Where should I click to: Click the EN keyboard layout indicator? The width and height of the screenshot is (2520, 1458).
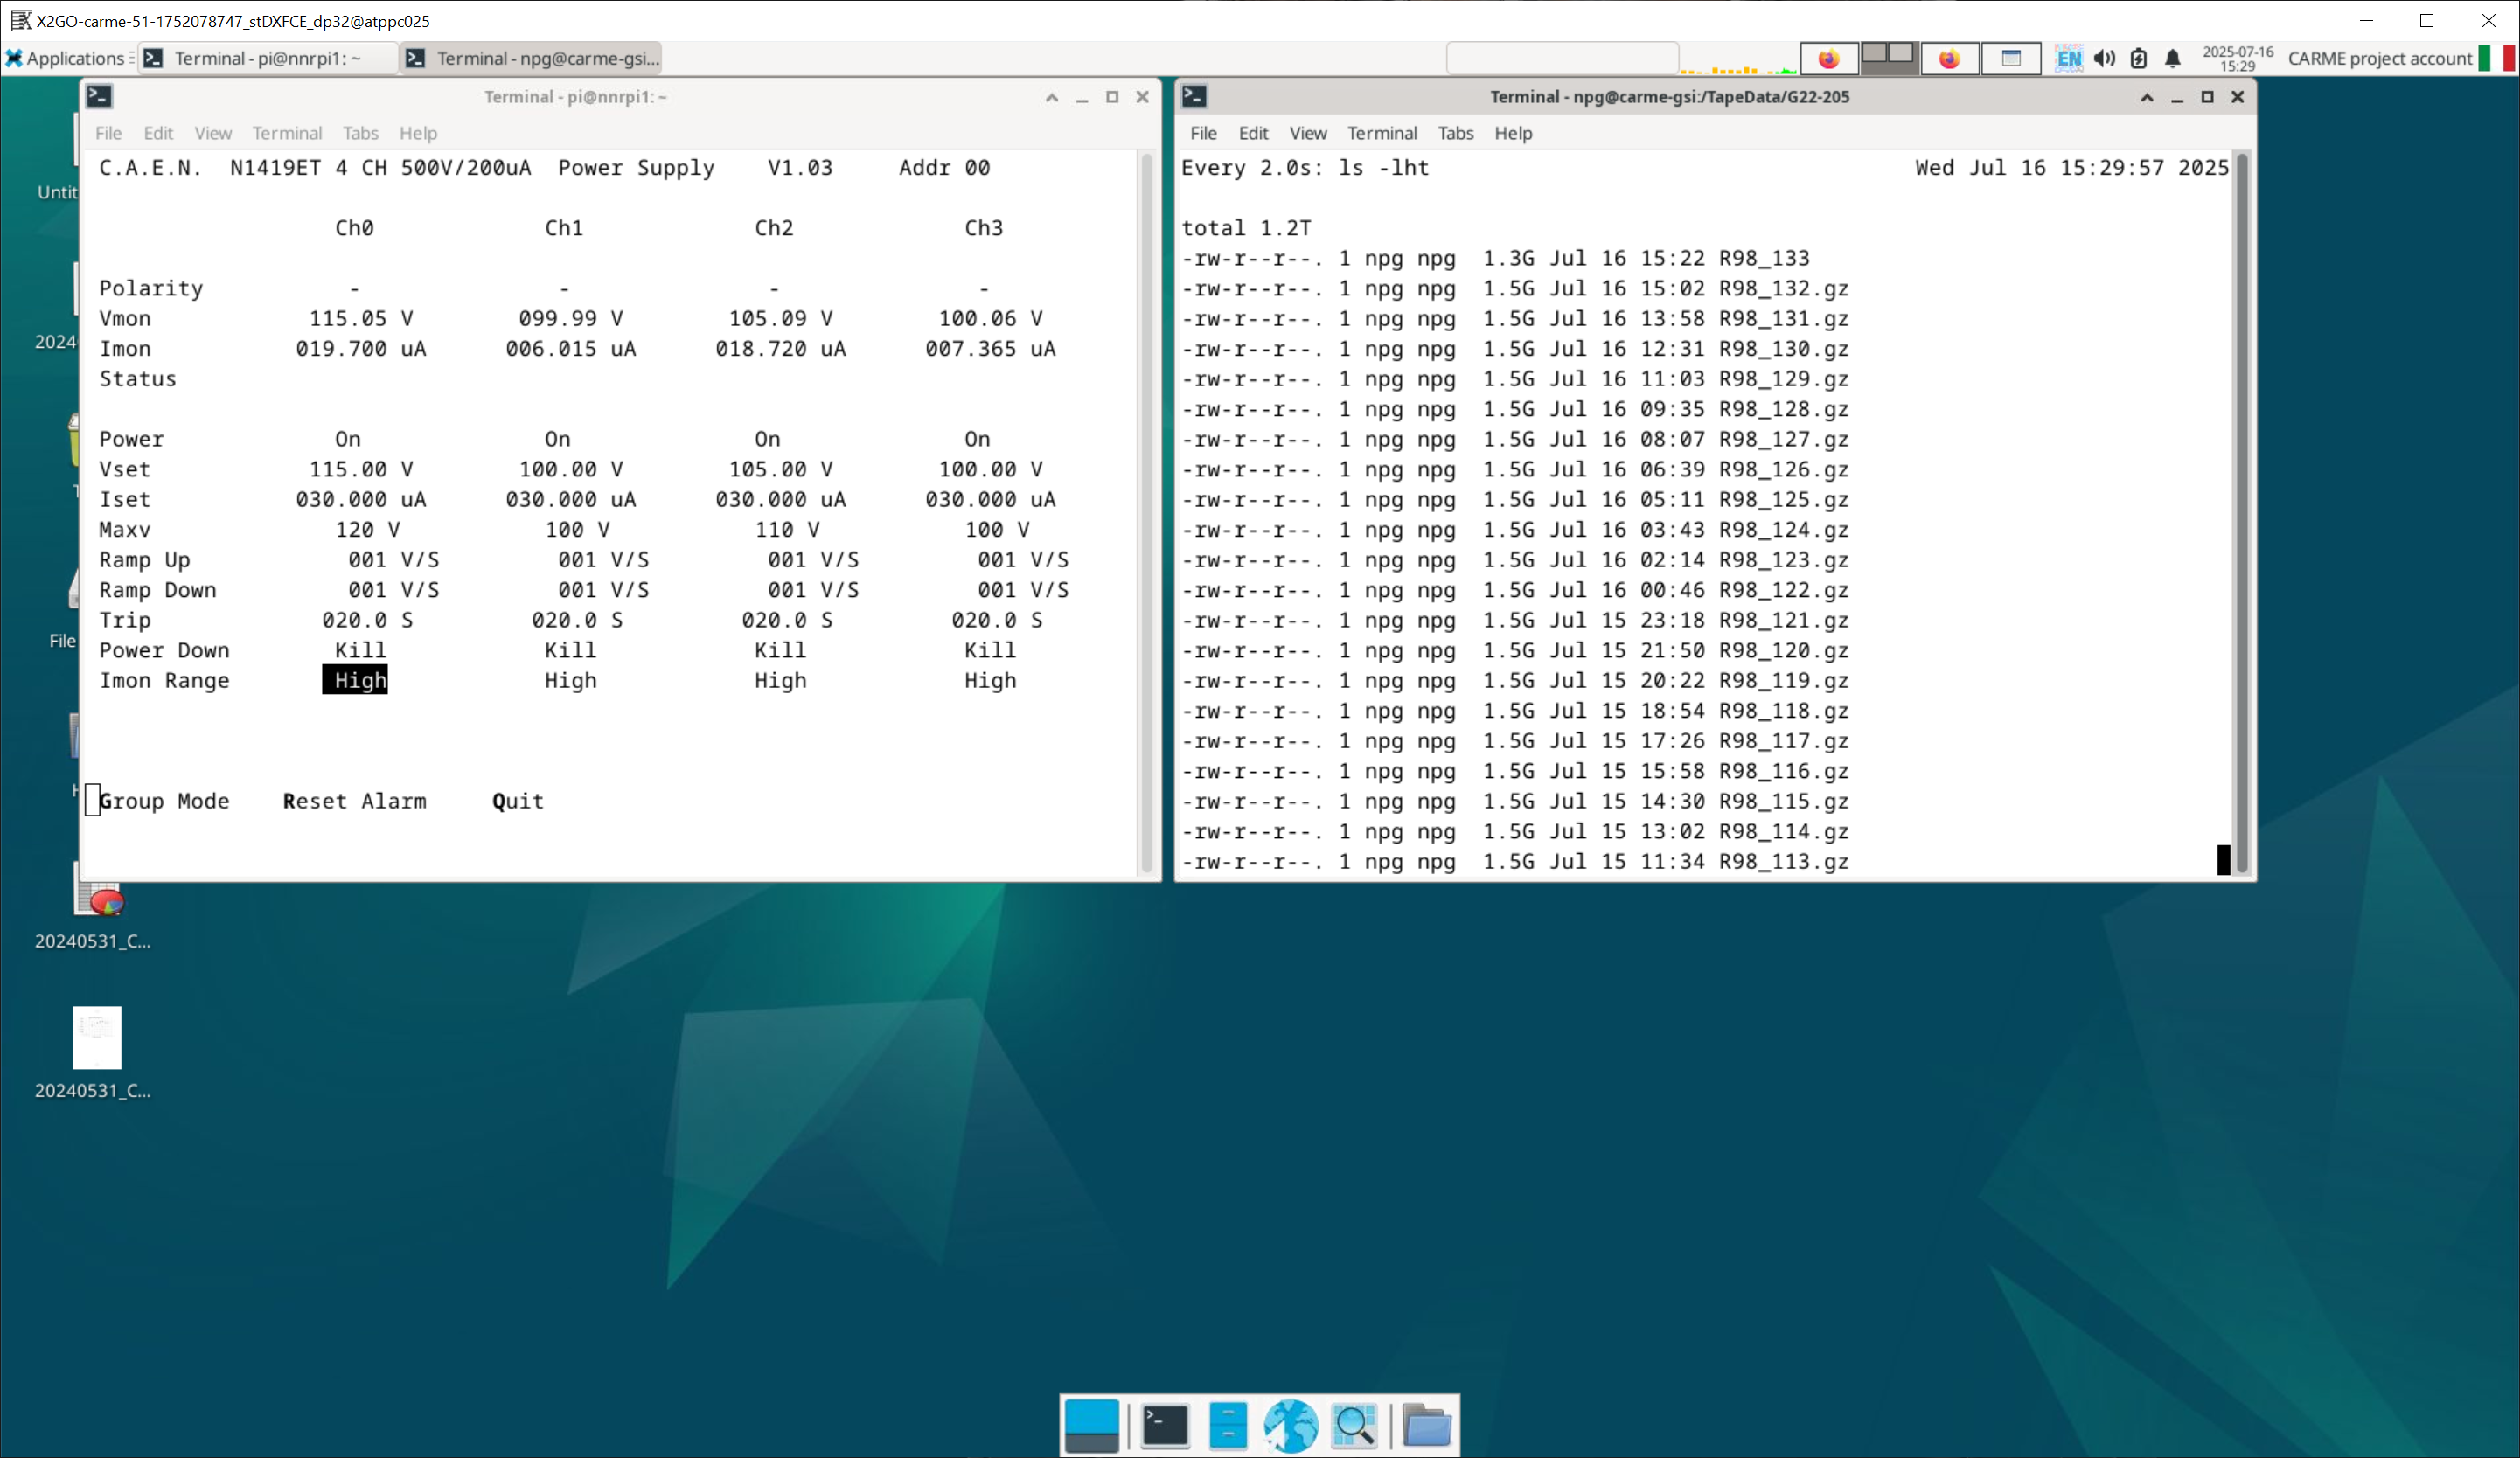coord(2067,58)
